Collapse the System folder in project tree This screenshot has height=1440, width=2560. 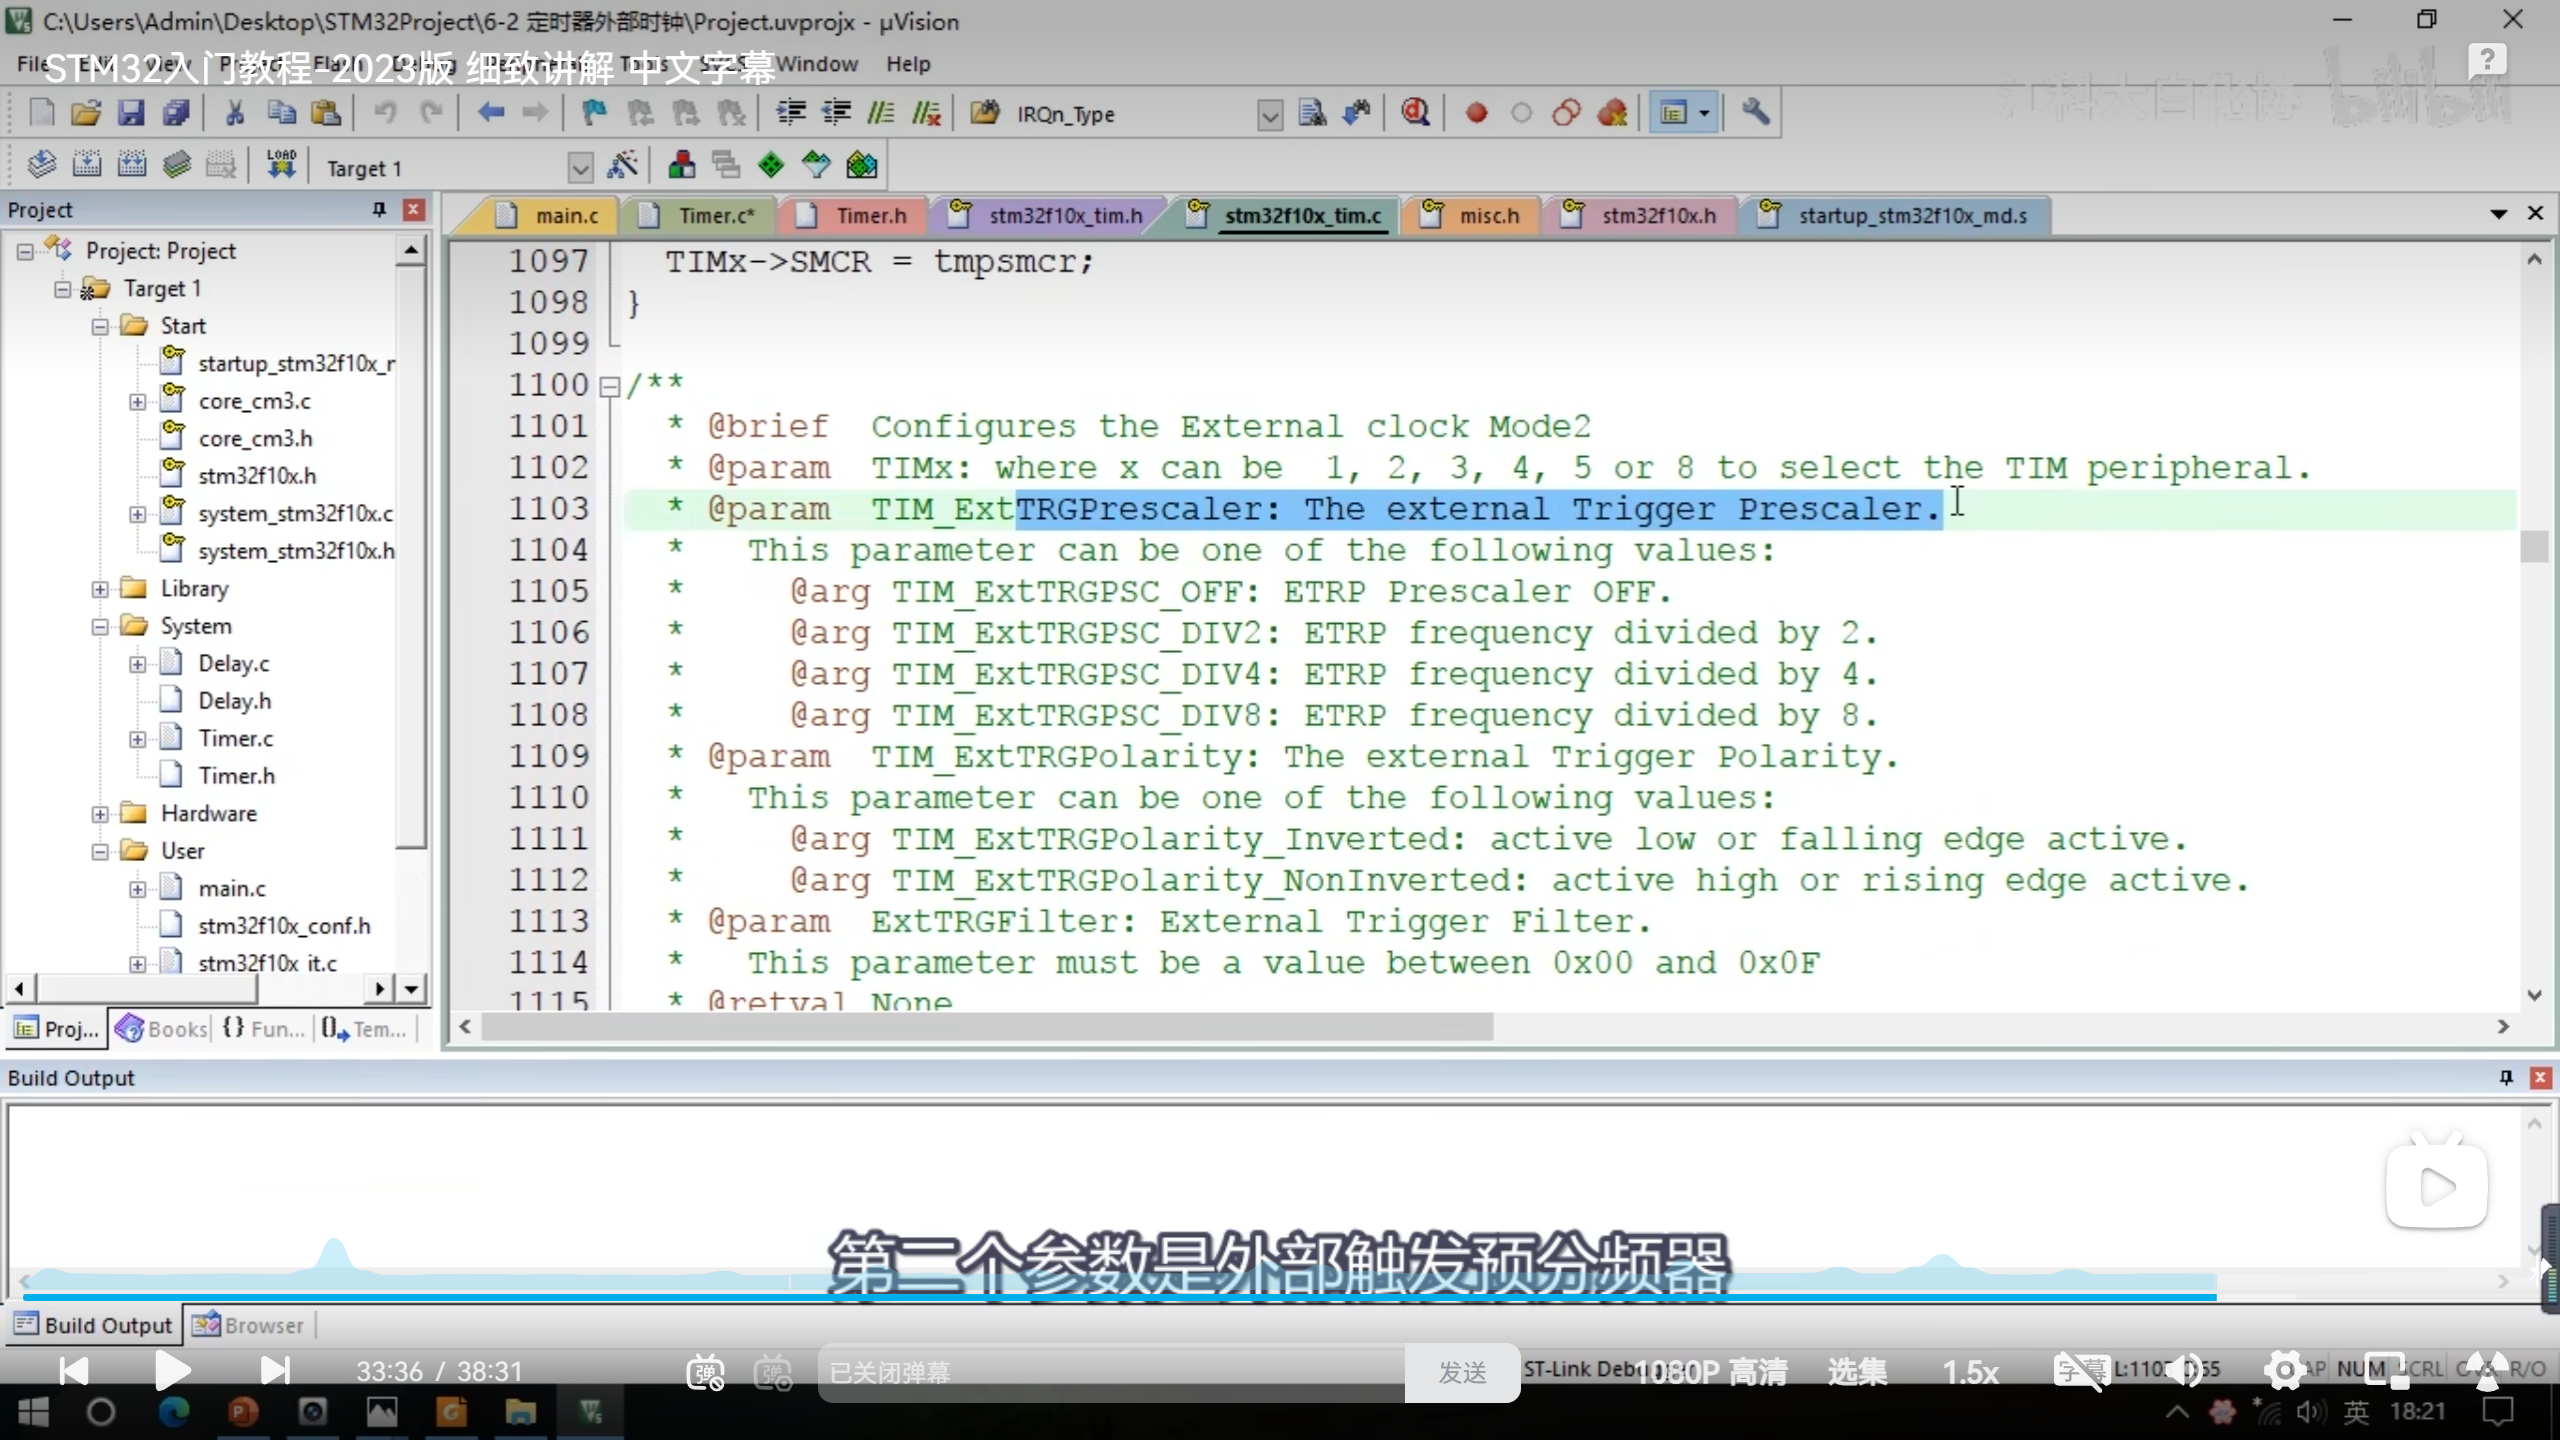click(100, 627)
